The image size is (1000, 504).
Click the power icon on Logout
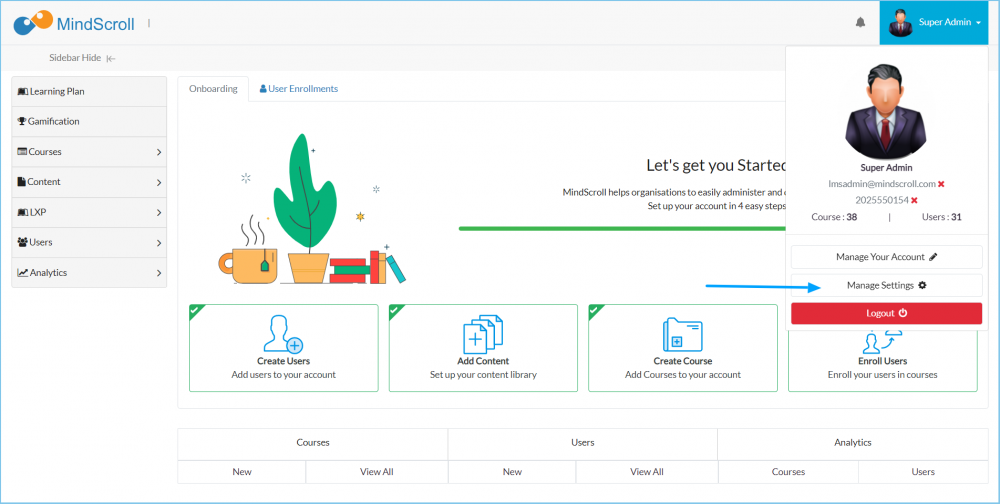pos(902,313)
